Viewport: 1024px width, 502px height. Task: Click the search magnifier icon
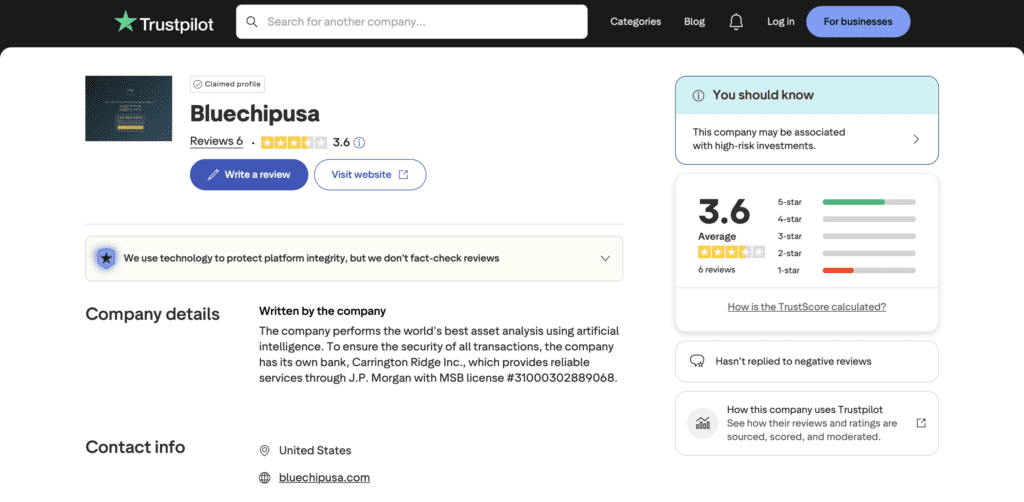(x=251, y=21)
